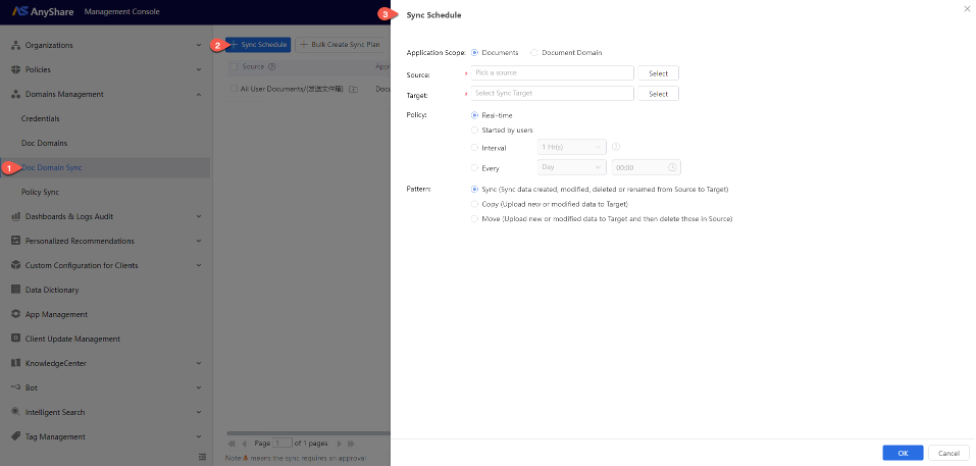The image size is (976, 466).
Task: Choose the Started by users policy
Action: pos(475,130)
